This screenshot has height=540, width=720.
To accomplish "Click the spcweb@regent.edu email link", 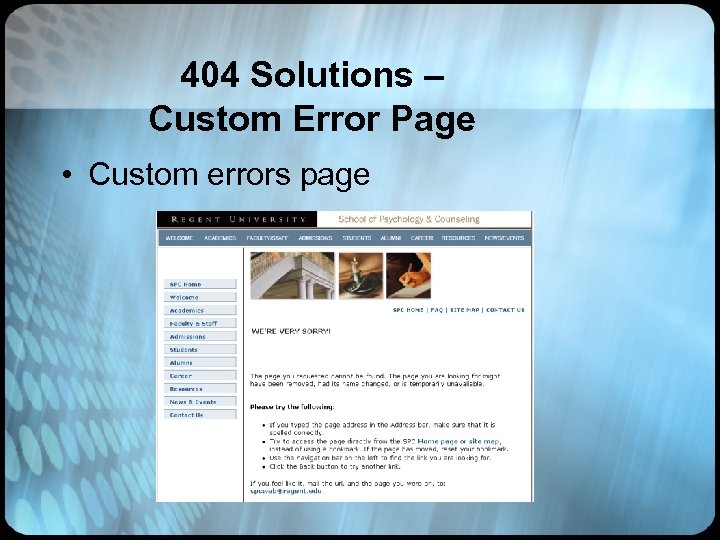I will [286, 491].
